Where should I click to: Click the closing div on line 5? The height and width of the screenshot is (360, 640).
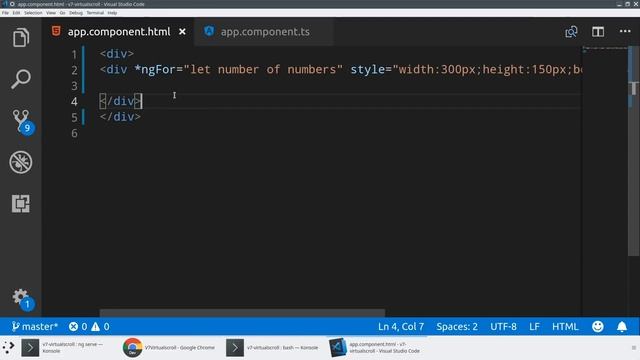point(120,117)
